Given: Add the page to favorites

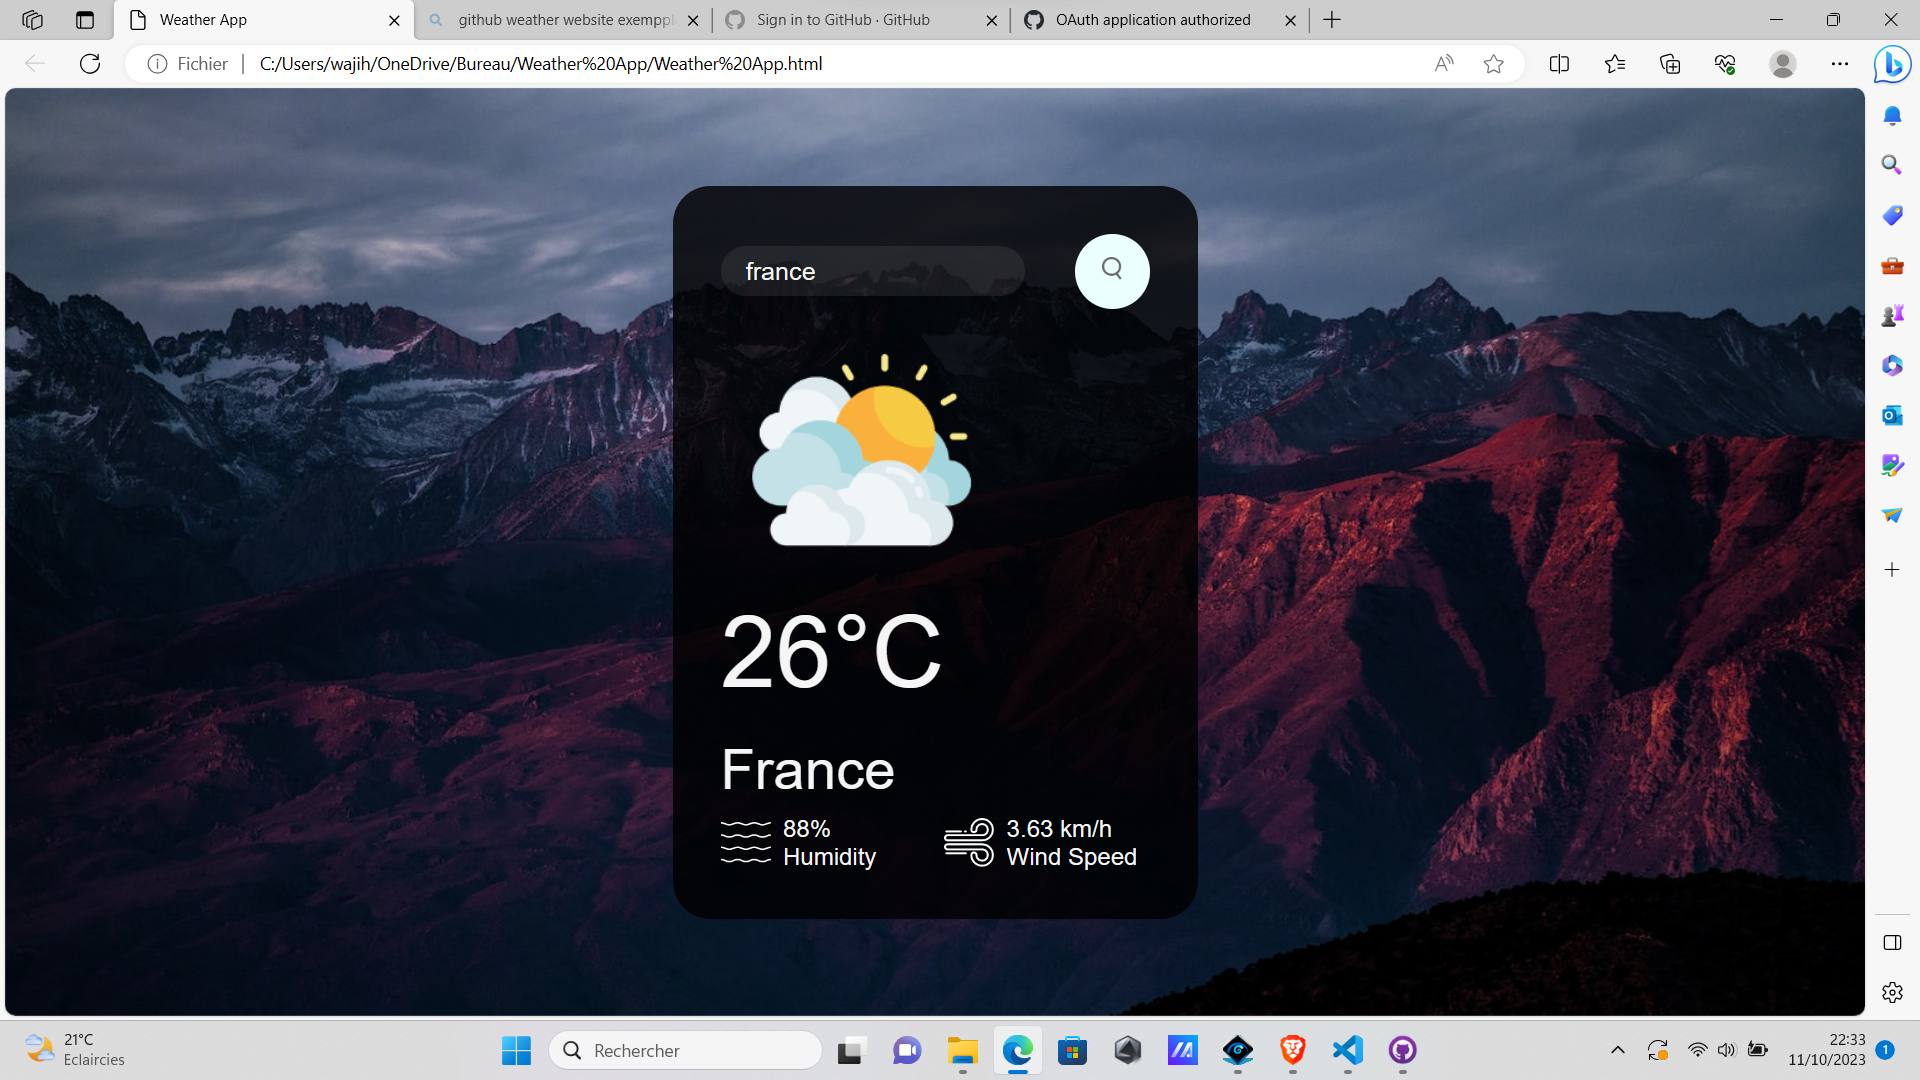Looking at the screenshot, I should (x=1494, y=63).
